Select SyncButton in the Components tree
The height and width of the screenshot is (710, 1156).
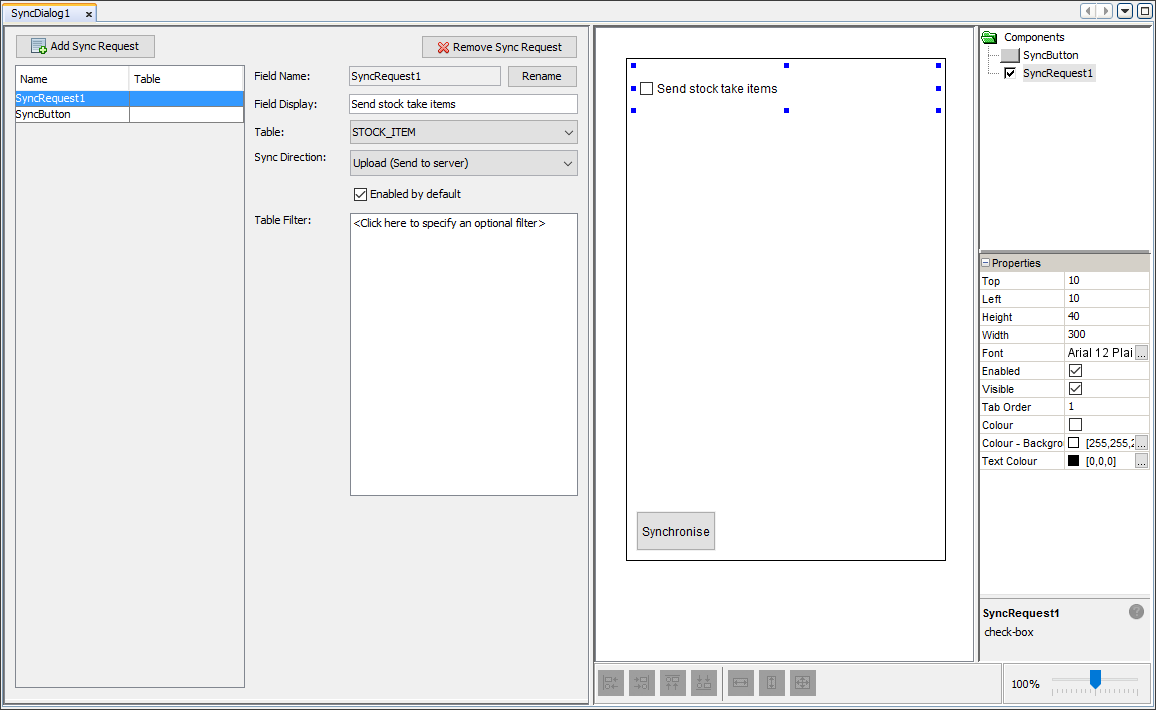click(1050, 55)
